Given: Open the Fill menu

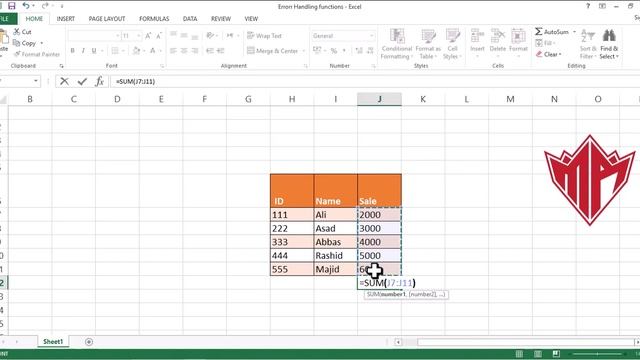Looking at the screenshot, I should tap(545, 43).
